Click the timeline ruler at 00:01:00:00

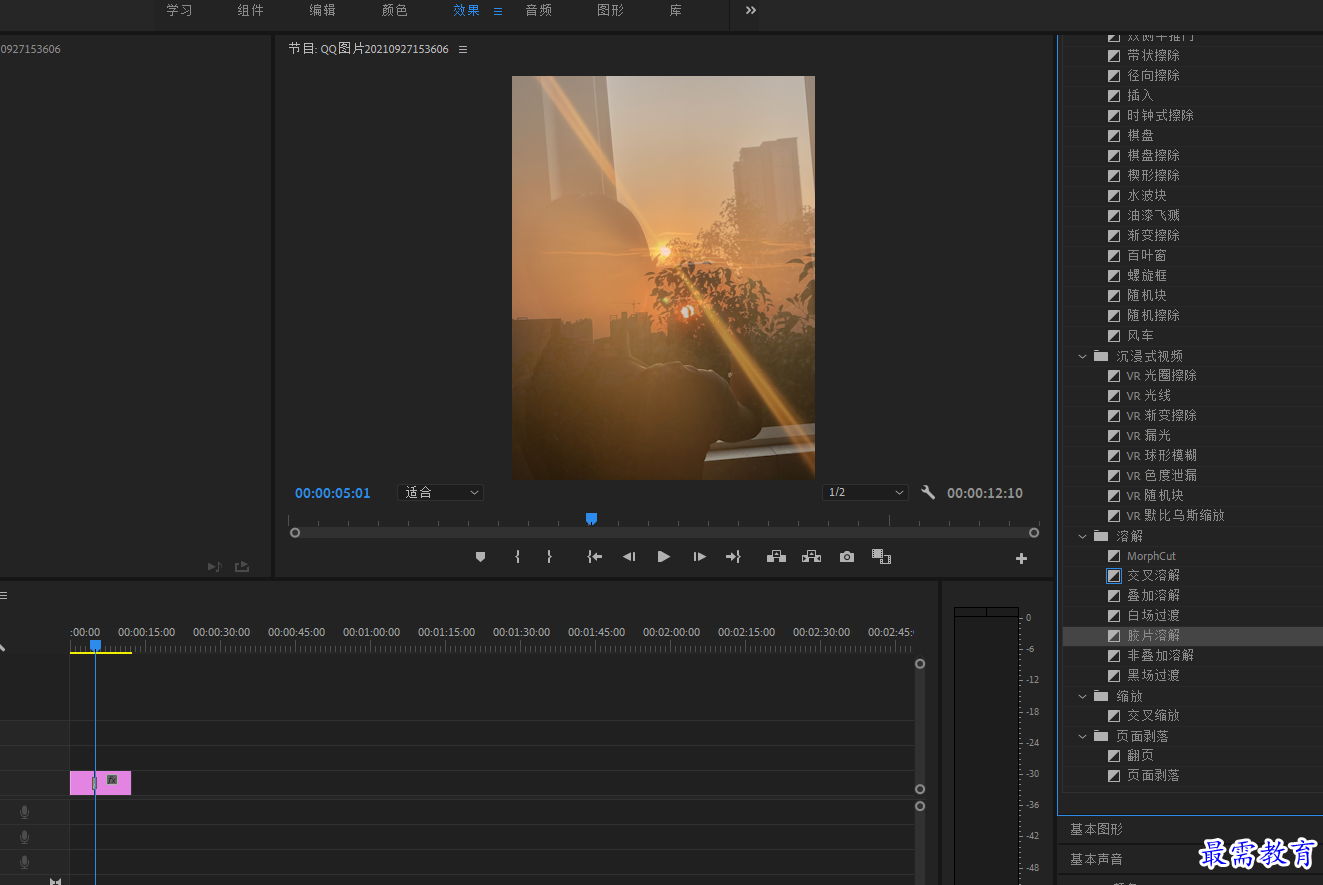click(x=371, y=633)
